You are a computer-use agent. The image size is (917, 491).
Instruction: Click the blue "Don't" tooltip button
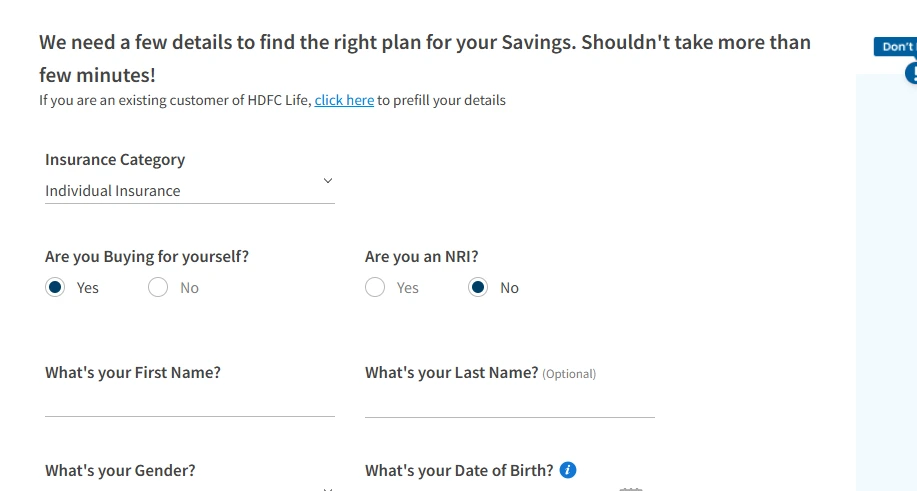[895, 47]
